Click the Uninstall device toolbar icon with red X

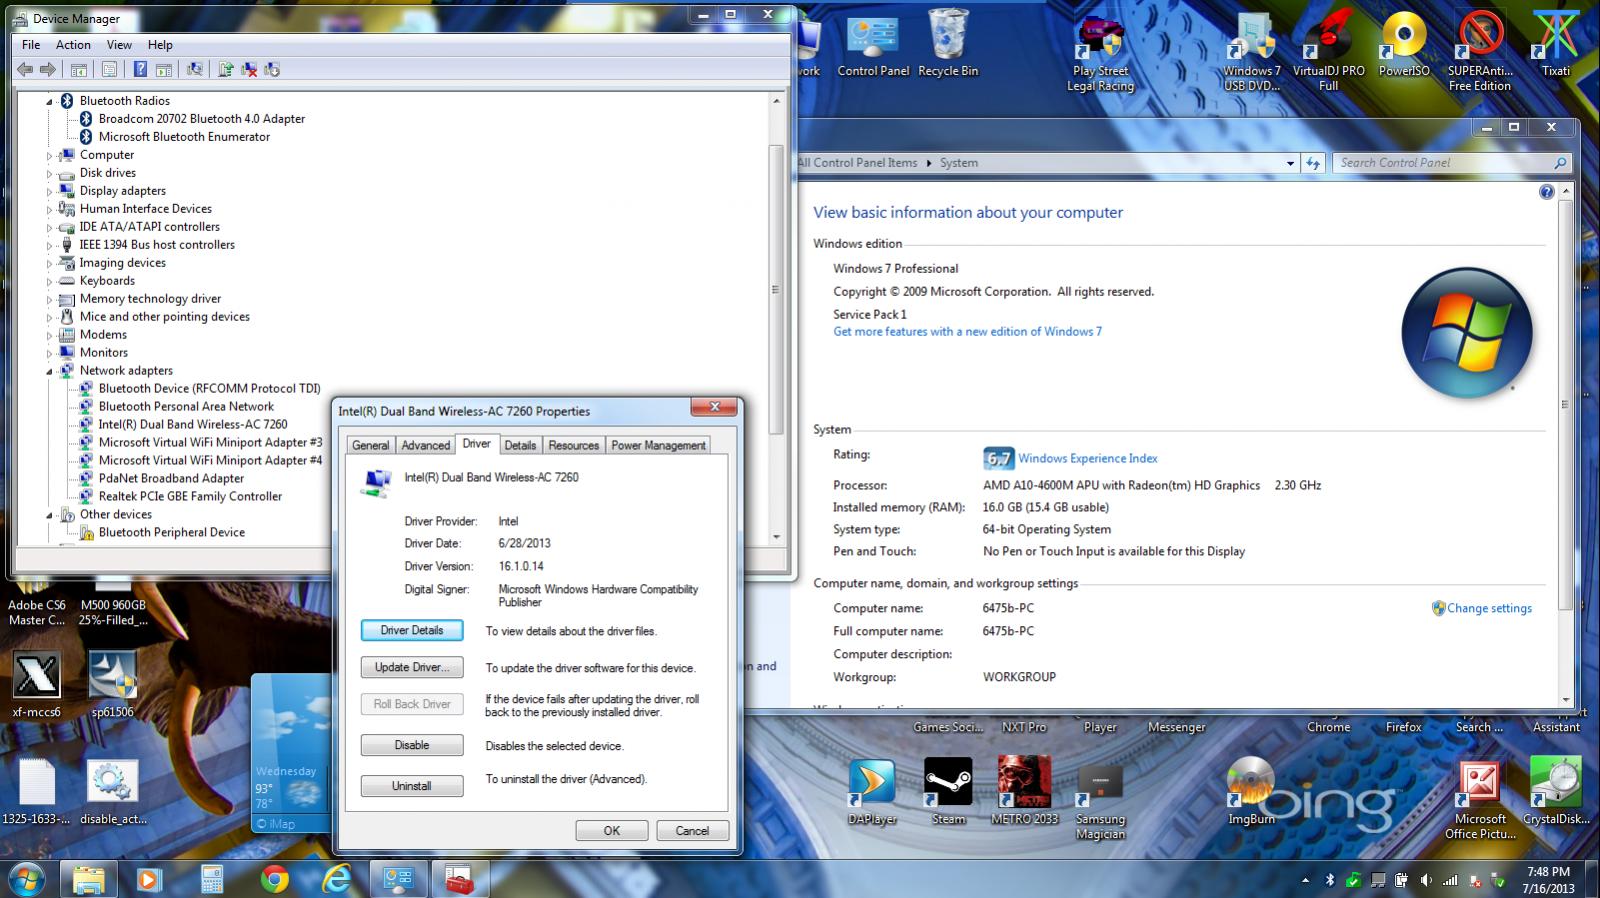pos(249,69)
